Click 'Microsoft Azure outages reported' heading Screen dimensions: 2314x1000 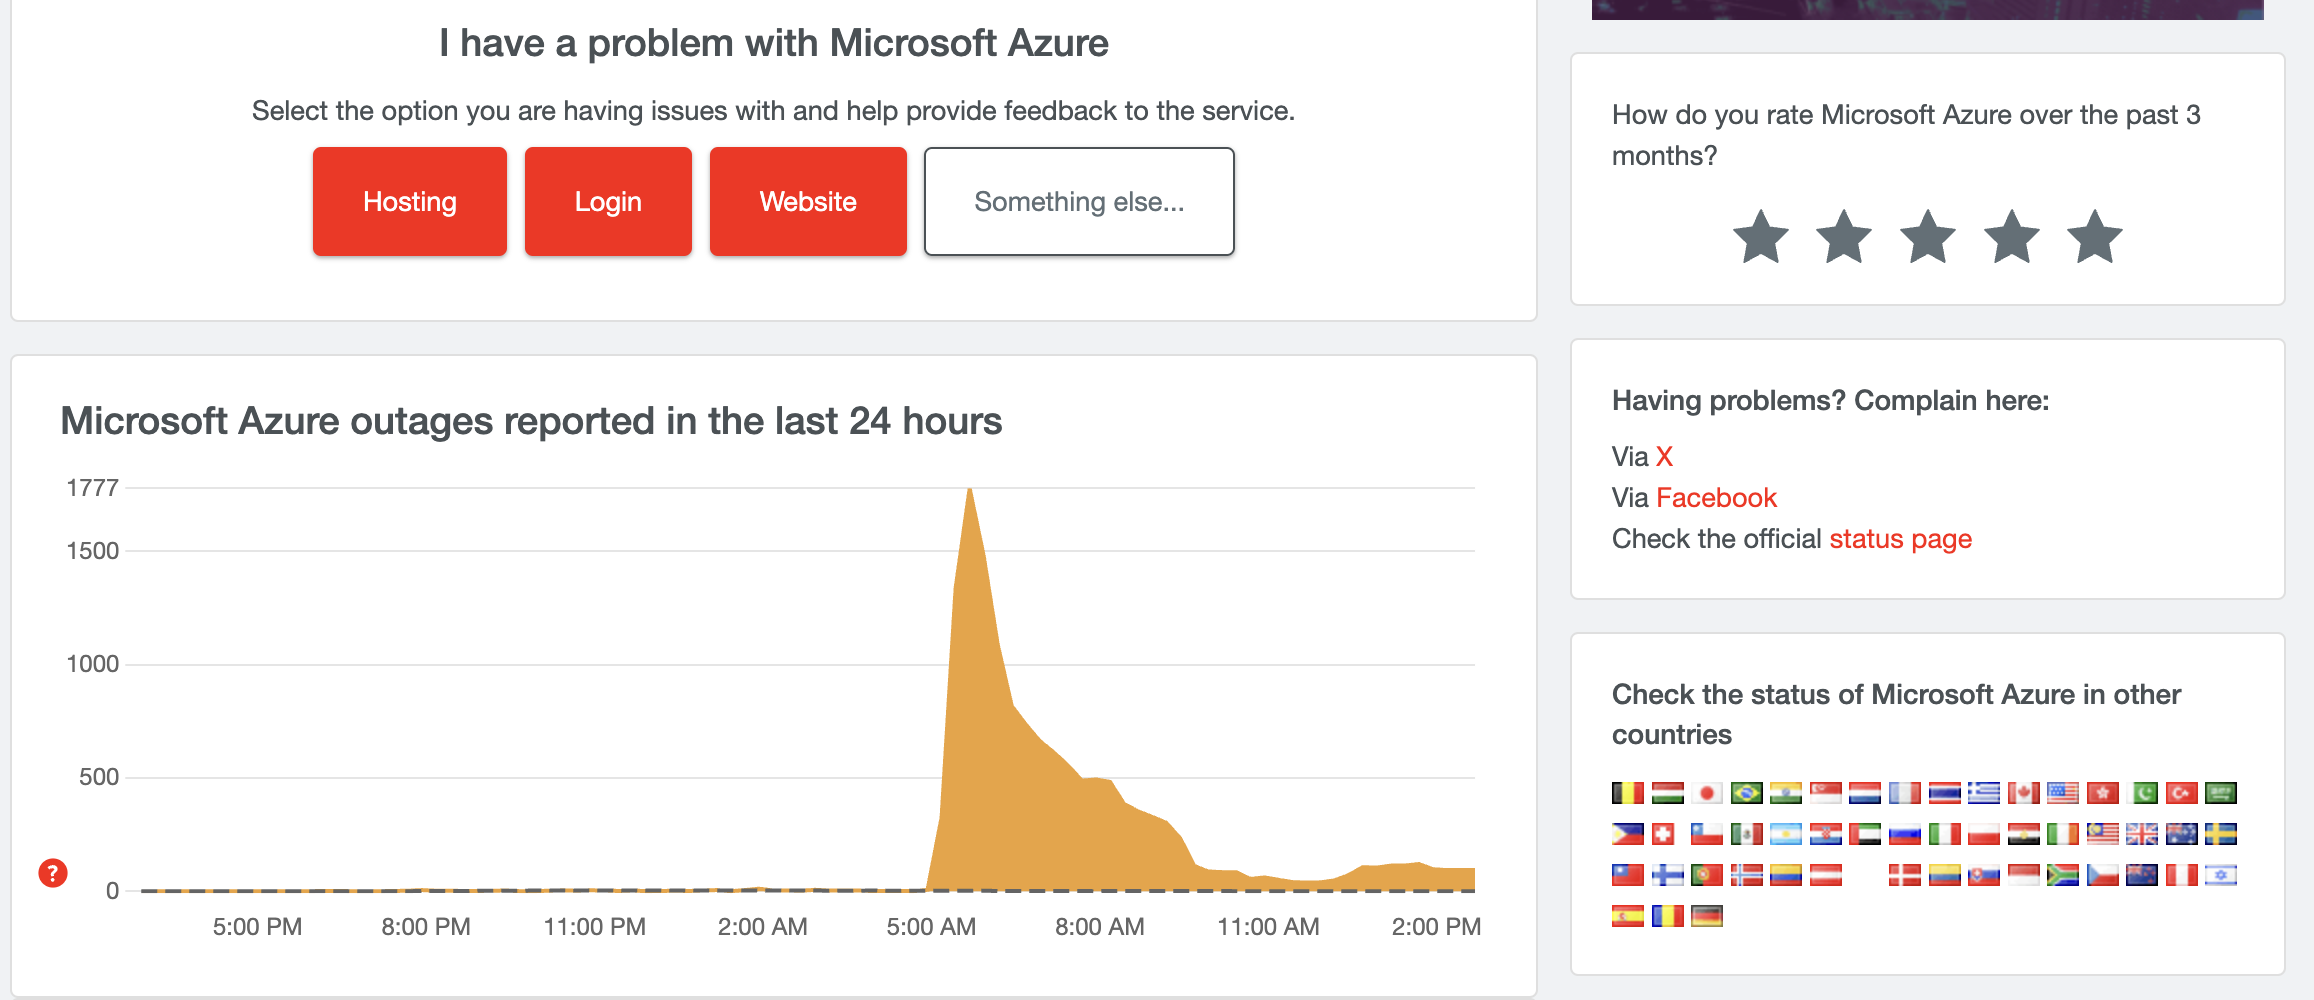(x=531, y=421)
